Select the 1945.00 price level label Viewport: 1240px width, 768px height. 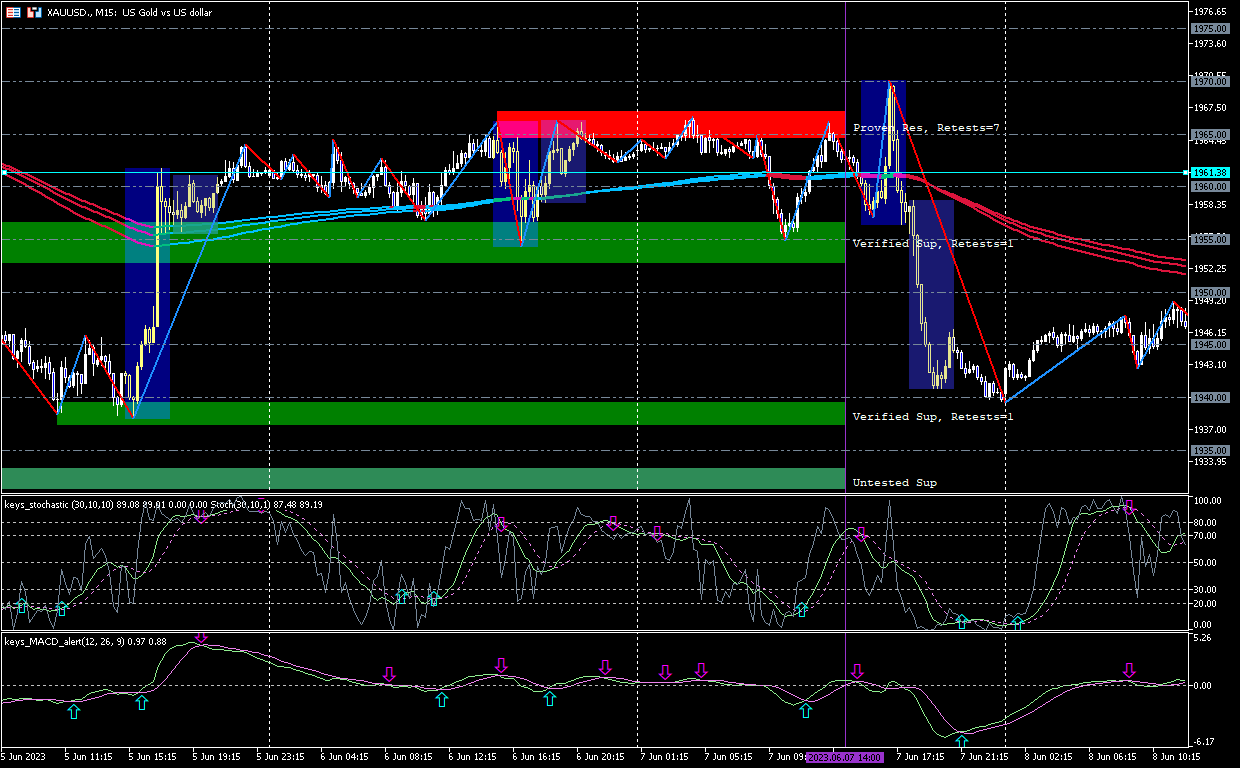pos(1210,345)
